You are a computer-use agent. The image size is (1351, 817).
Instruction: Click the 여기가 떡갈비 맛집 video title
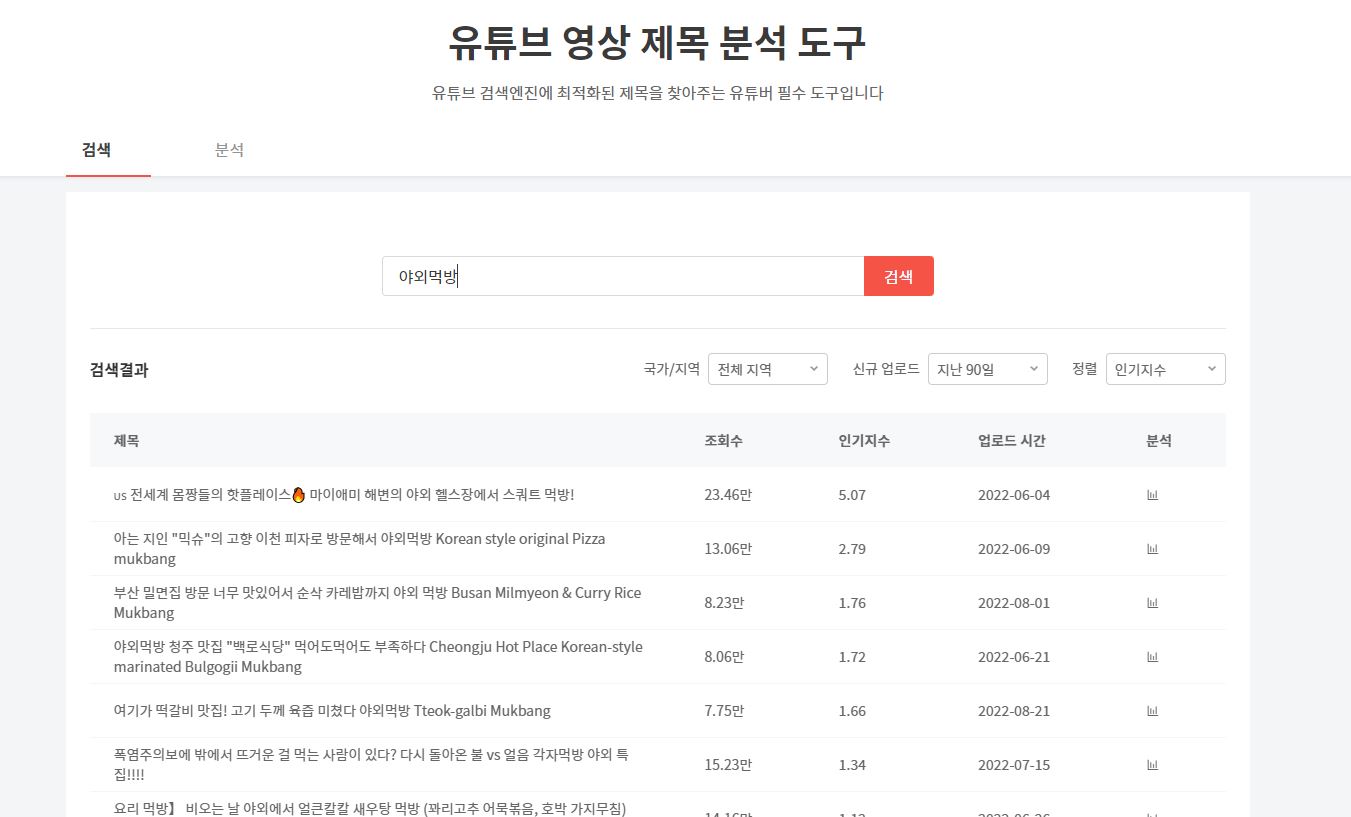click(x=332, y=711)
